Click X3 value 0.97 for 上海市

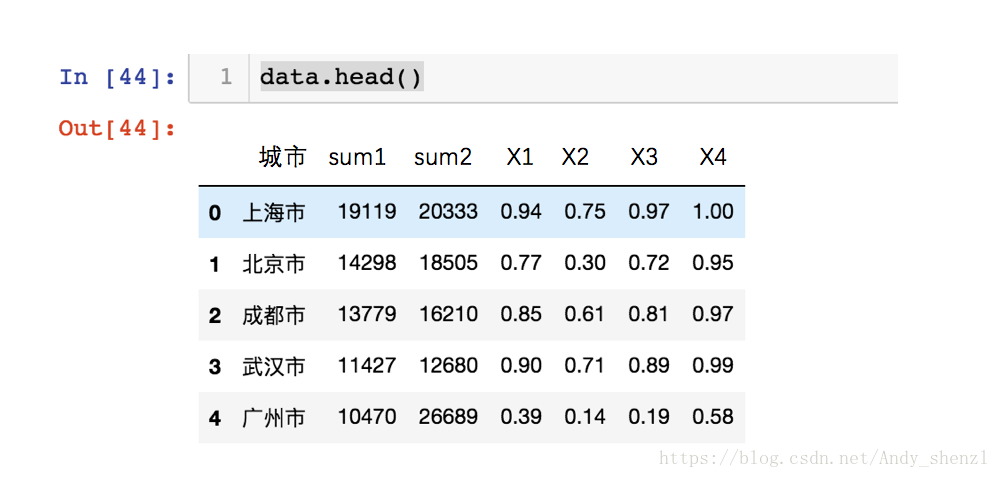(x=649, y=212)
